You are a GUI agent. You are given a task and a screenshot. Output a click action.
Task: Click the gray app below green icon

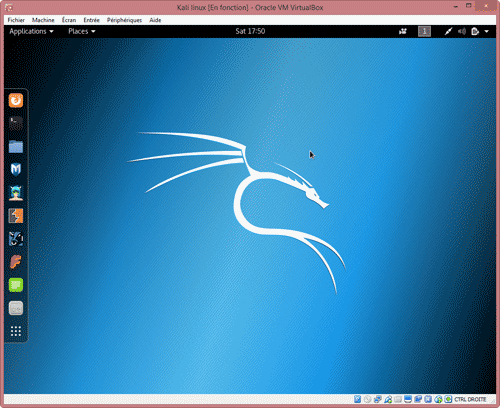[16, 308]
